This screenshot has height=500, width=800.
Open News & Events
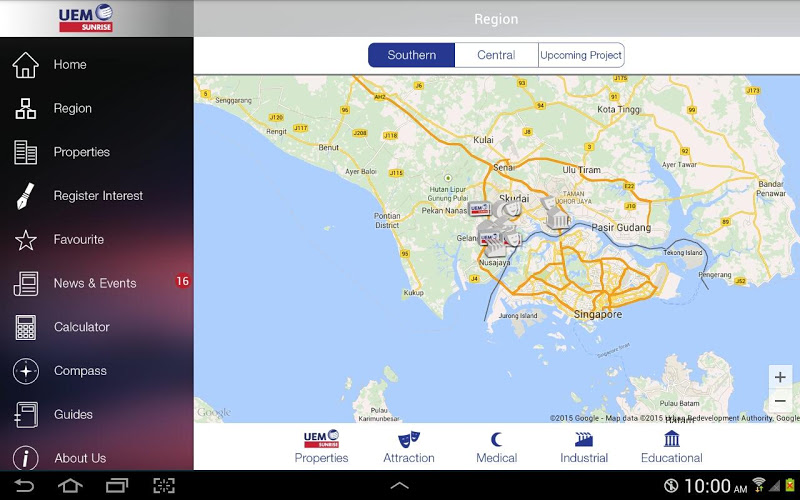pos(96,283)
